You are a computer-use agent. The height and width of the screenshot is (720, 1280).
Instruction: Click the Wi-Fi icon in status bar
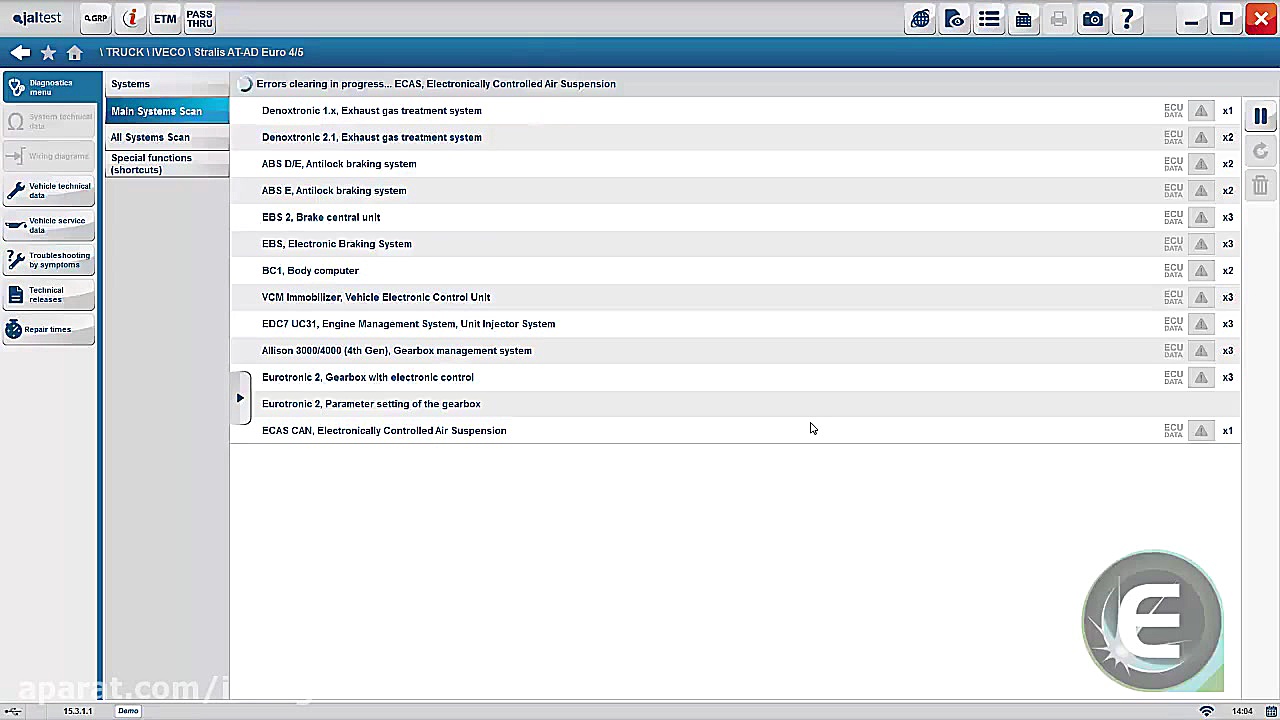coord(1207,711)
